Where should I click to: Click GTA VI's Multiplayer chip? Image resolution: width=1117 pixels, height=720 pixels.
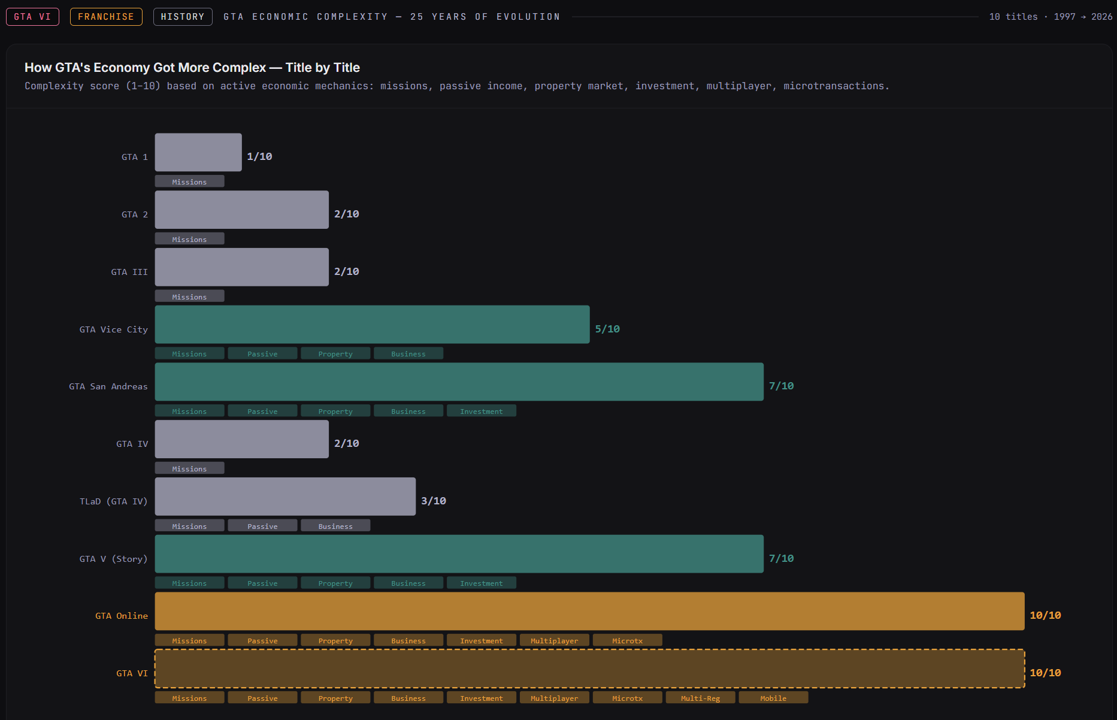[x=554, y=698]
